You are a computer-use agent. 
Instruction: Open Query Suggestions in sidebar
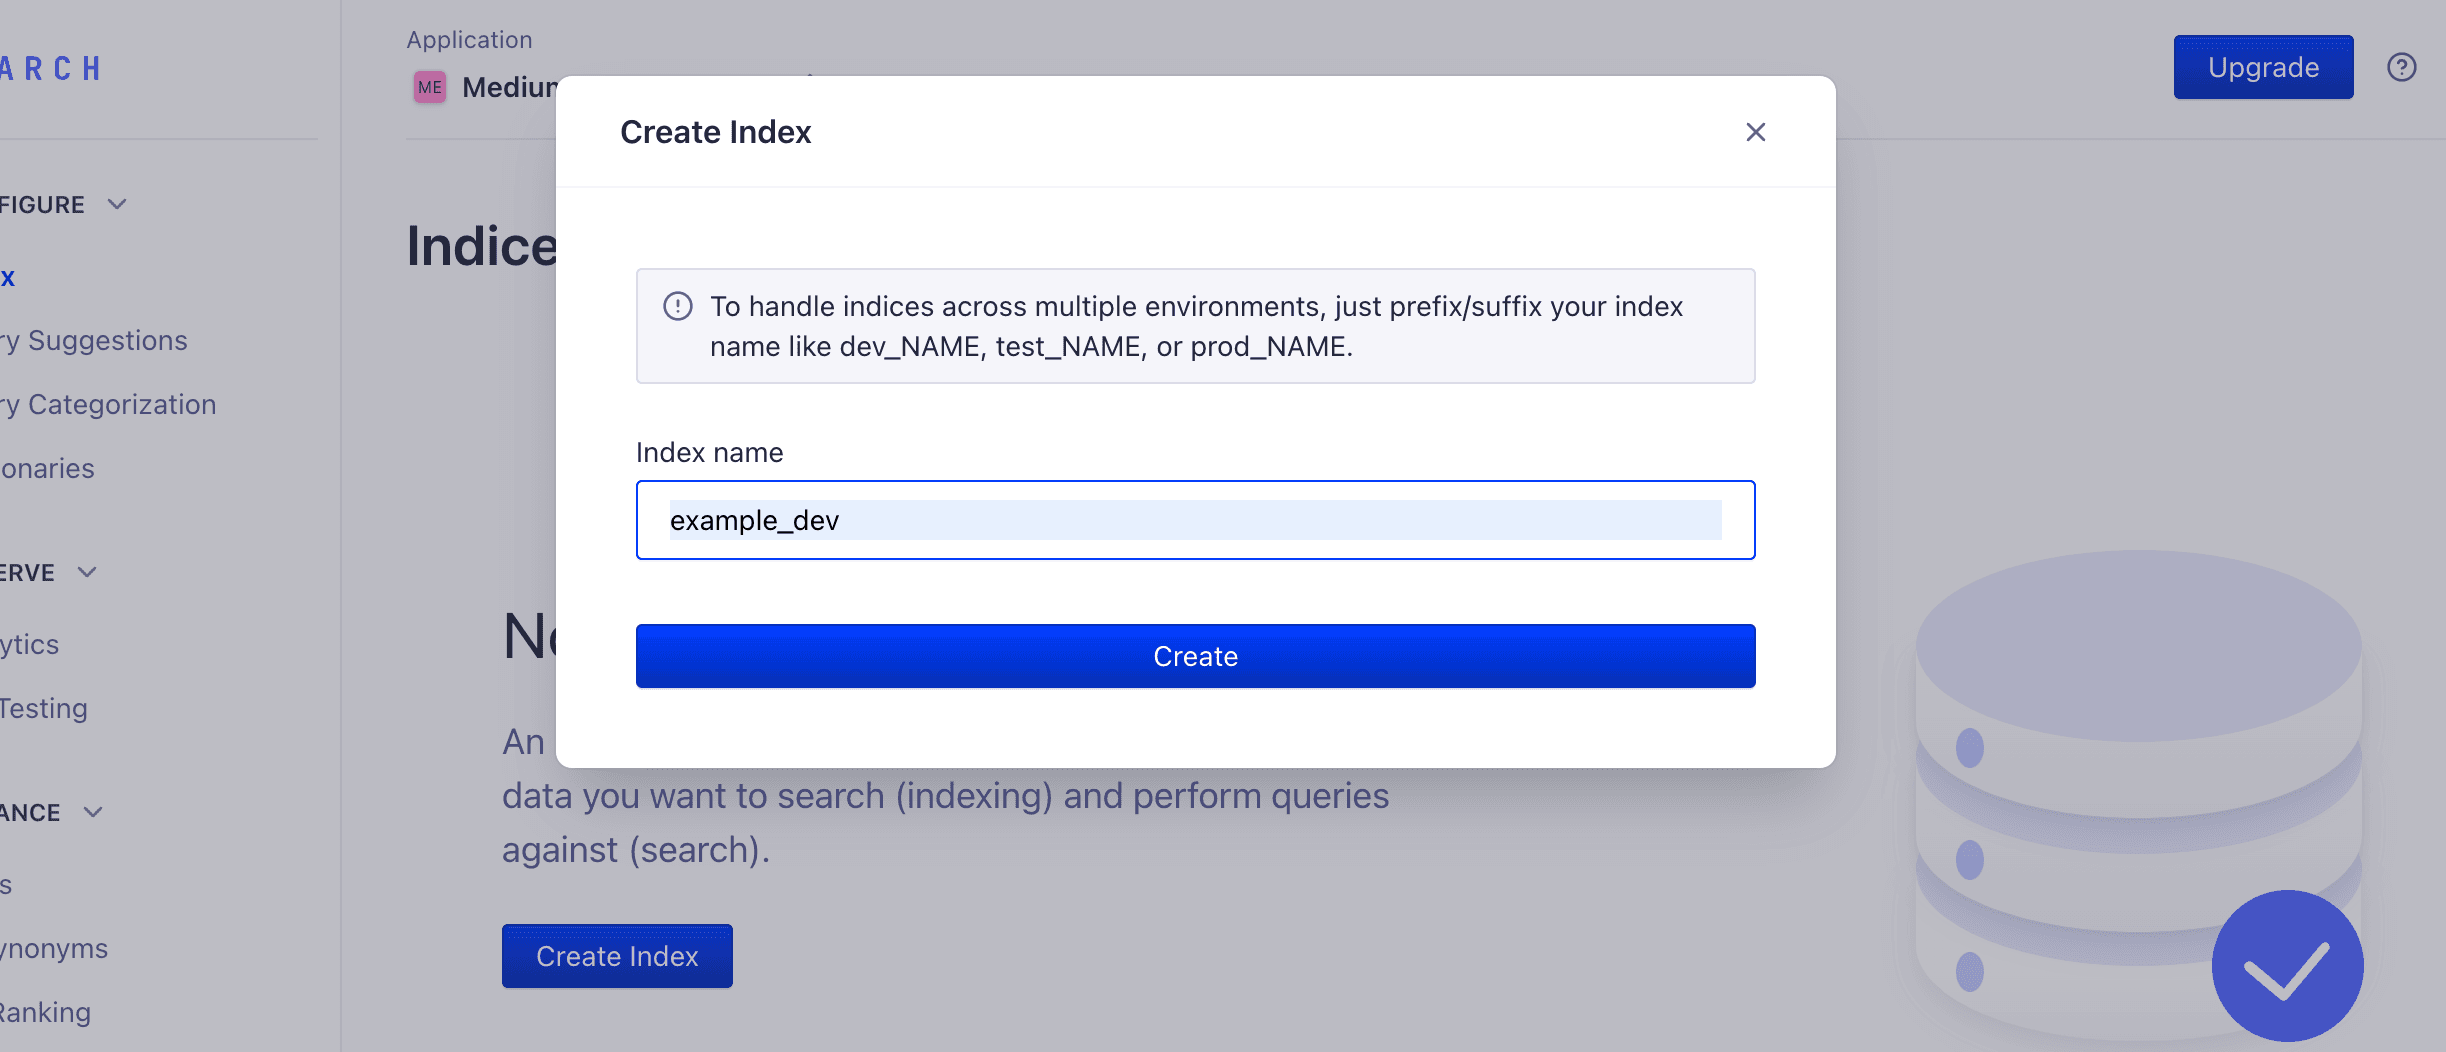95,341
